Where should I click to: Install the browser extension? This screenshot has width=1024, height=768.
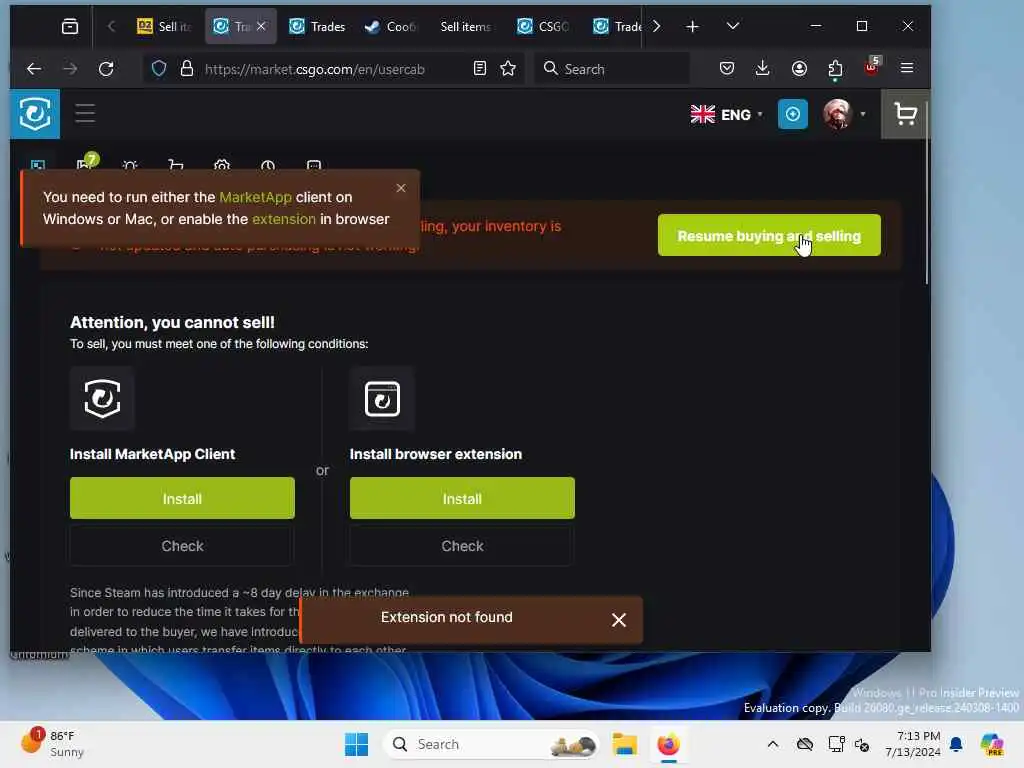pos(462,498)
